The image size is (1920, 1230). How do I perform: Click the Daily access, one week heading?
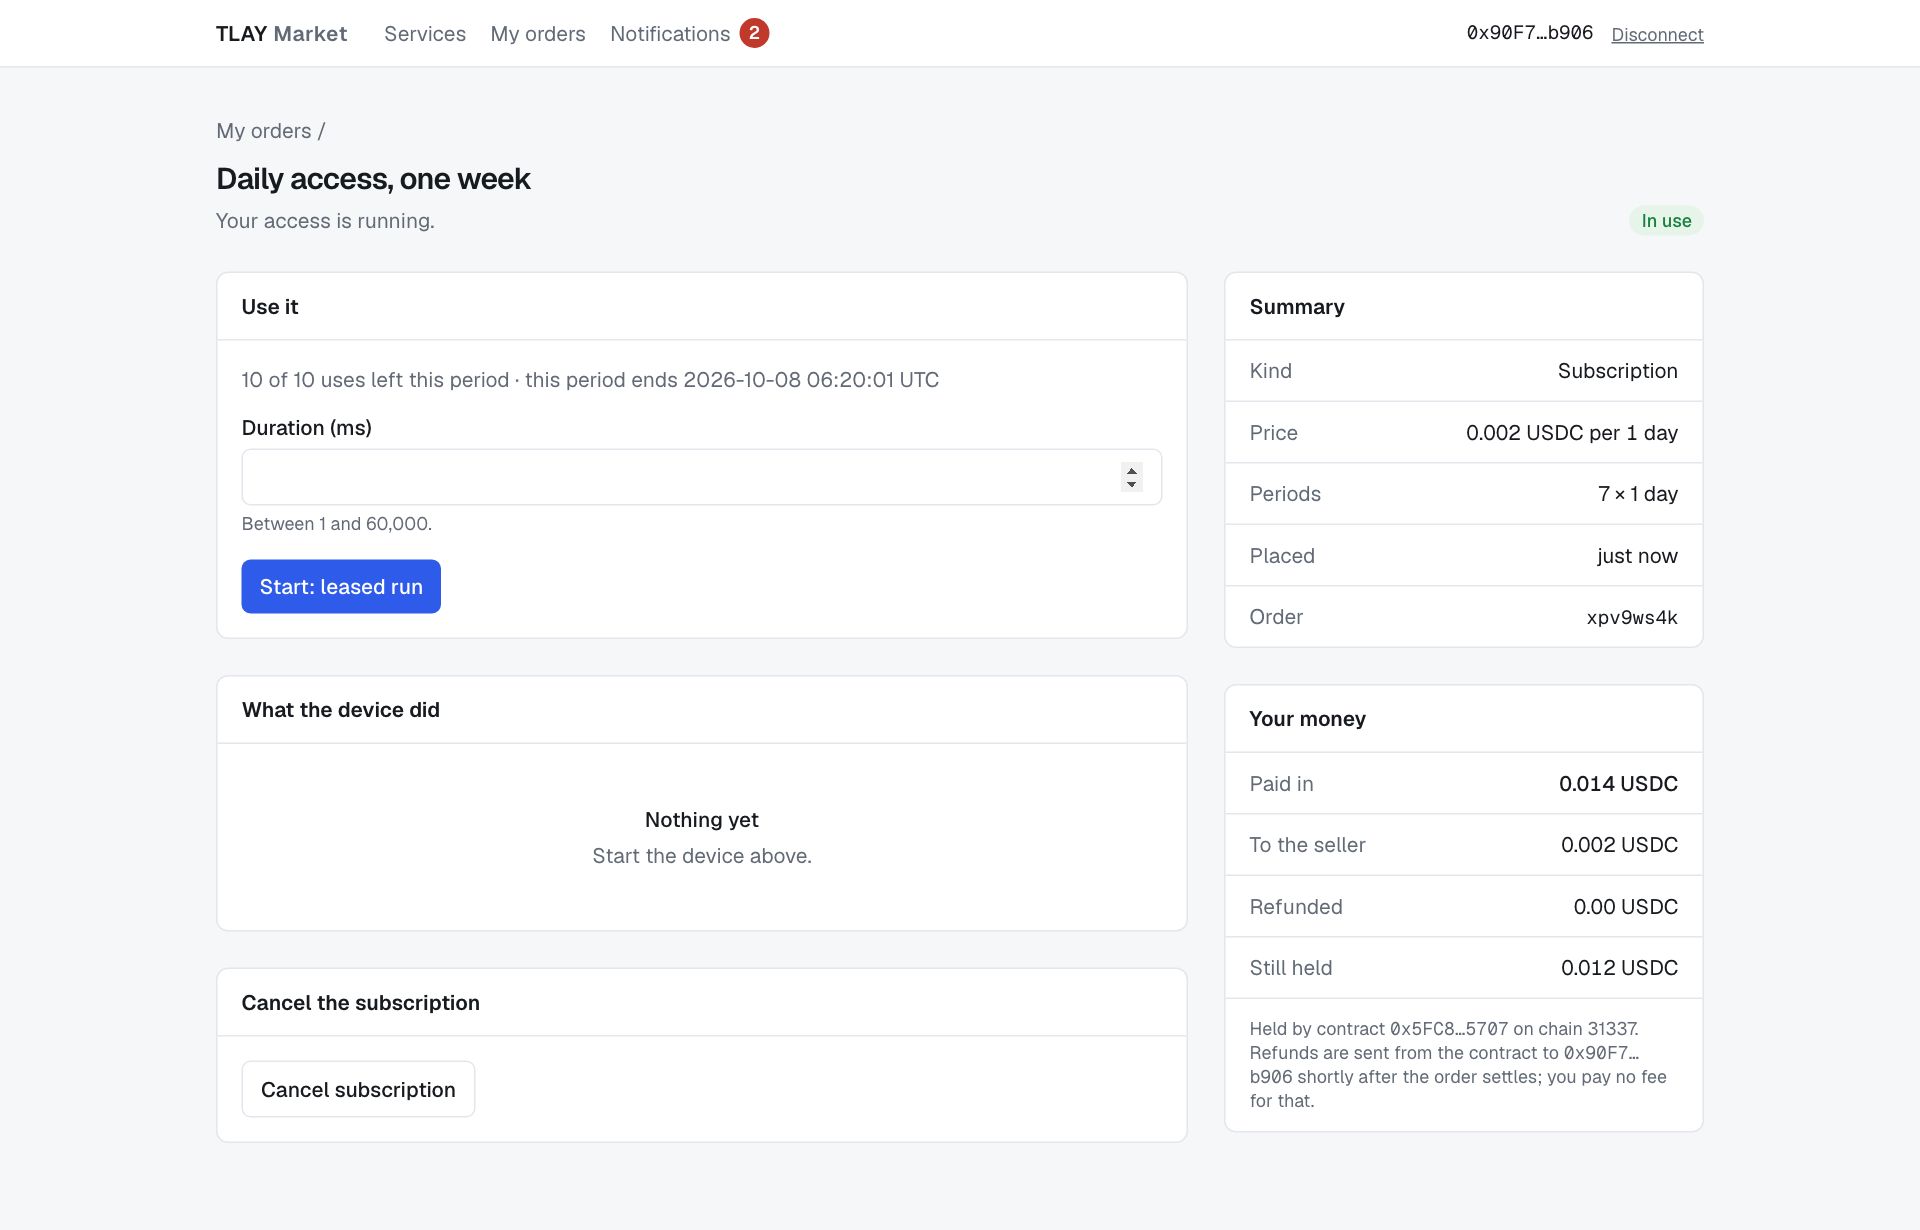point(373,179)
